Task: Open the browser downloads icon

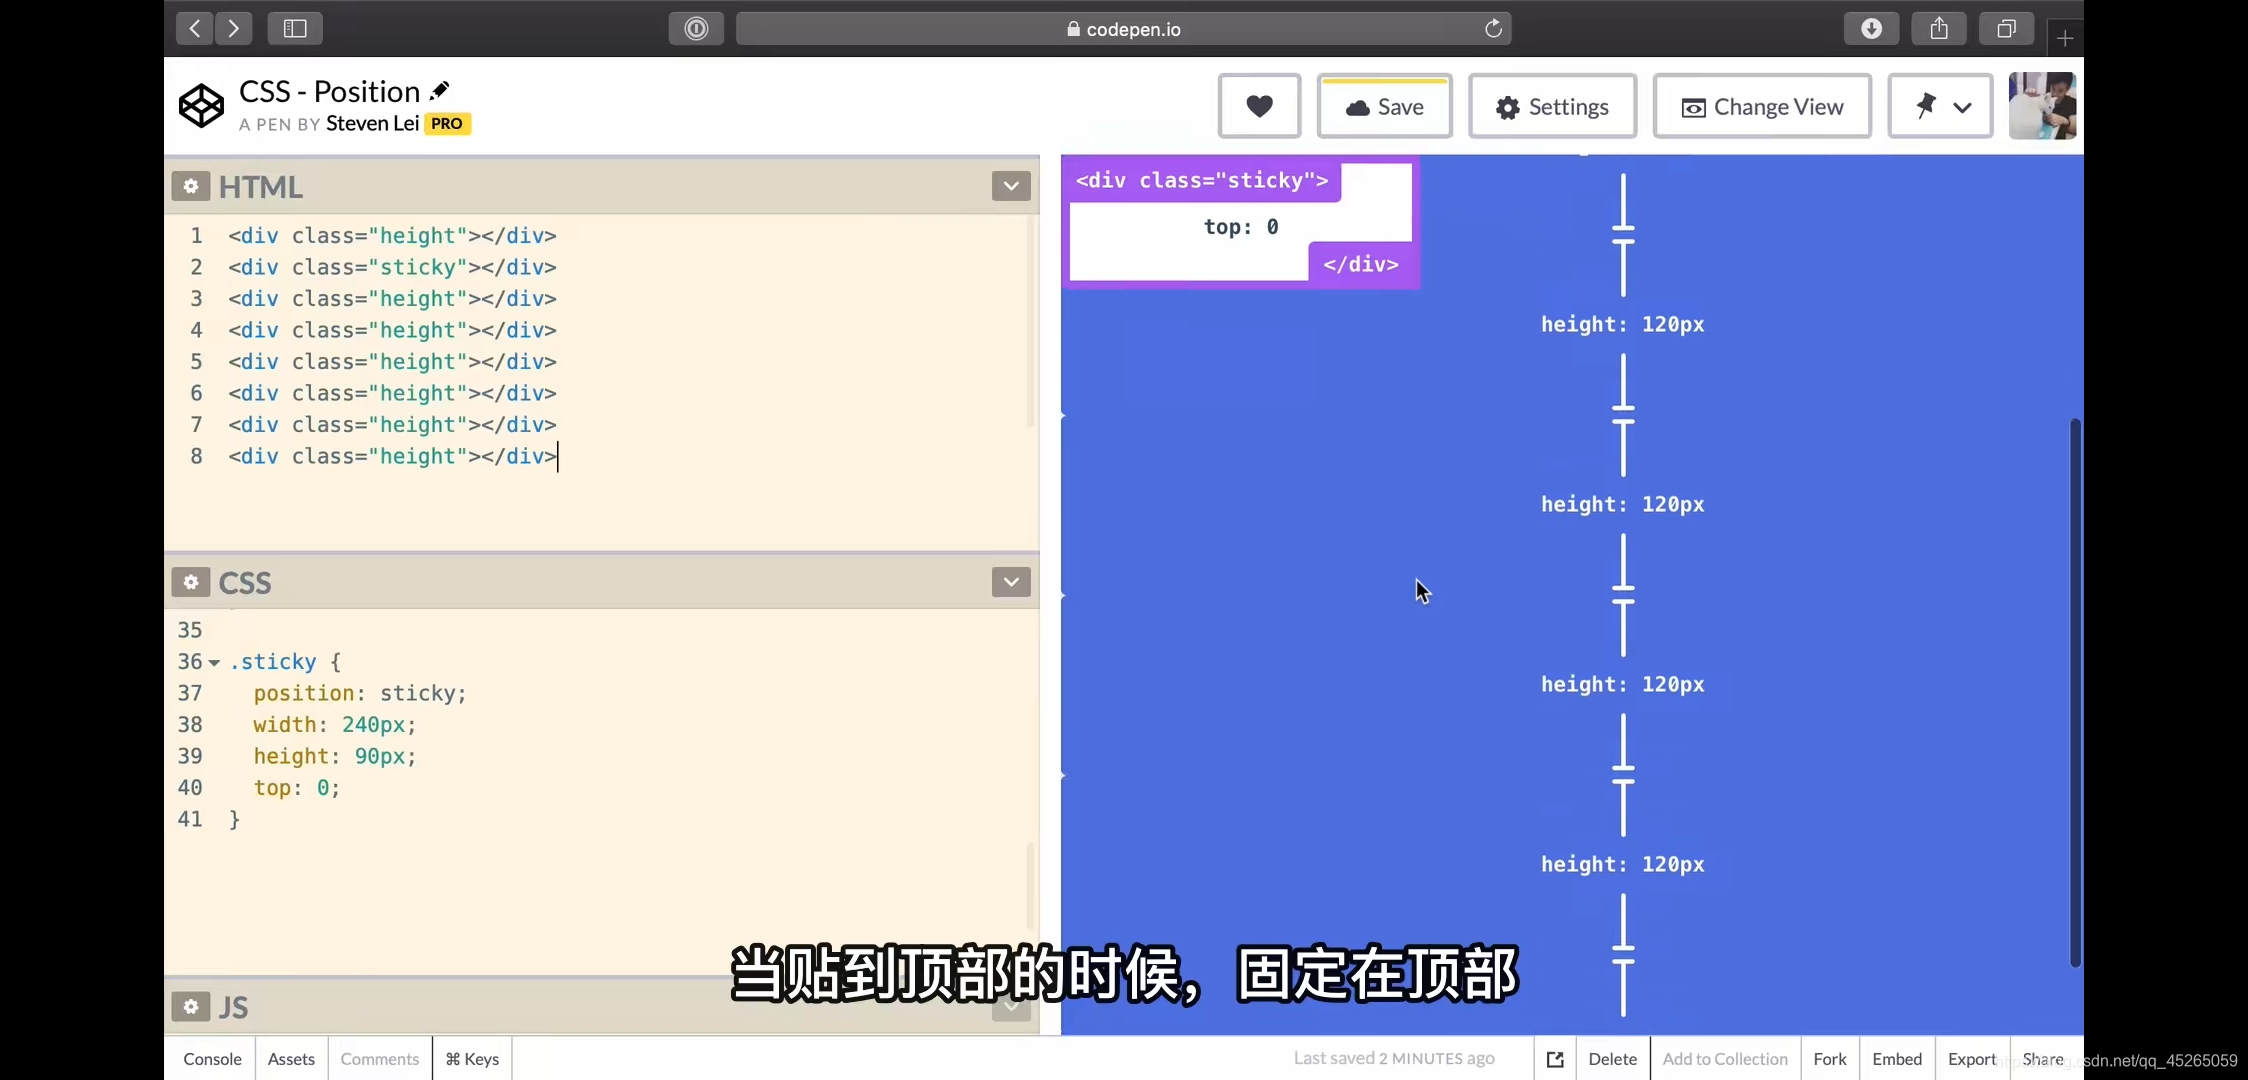Action: pos(1871,28)
